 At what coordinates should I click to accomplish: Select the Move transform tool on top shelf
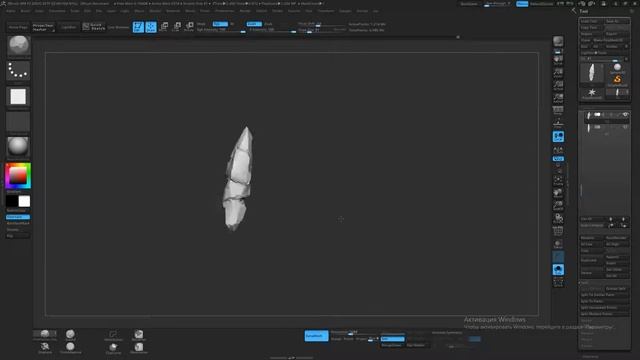[164, 27]
